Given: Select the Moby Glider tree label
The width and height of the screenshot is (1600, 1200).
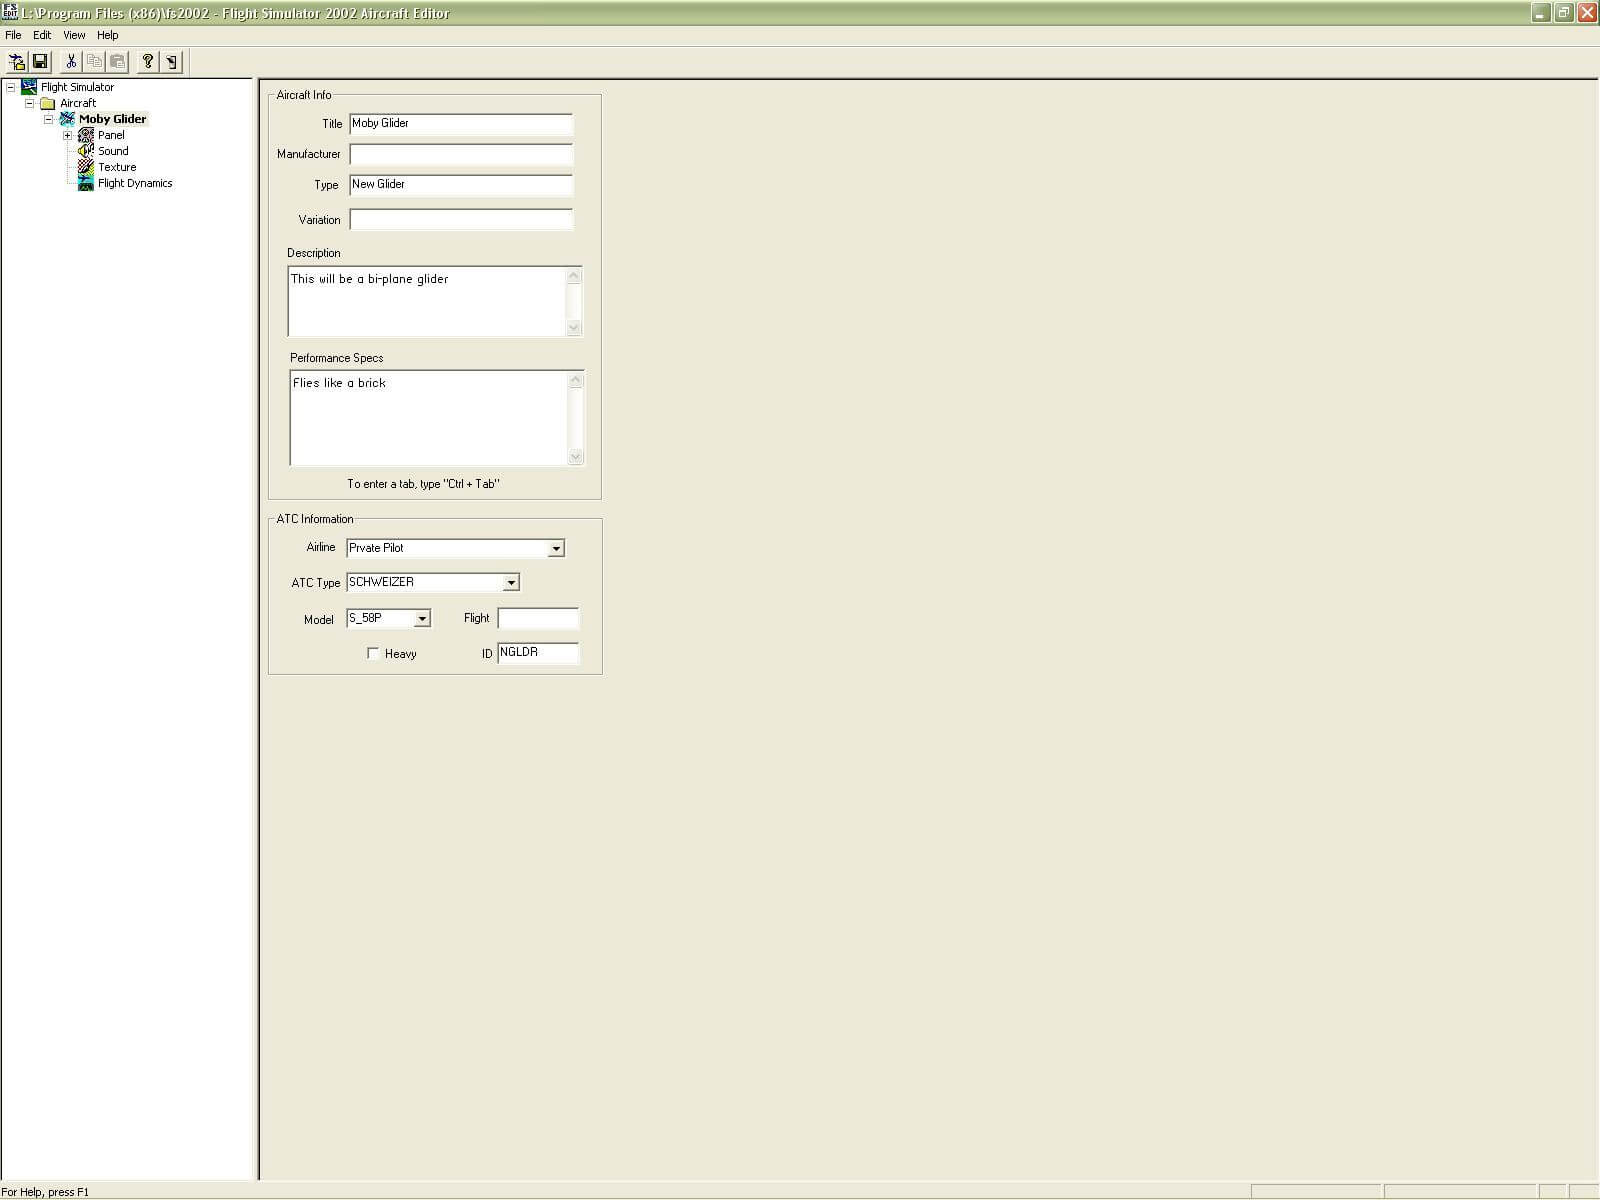Looking at the screenshot, I should pos(113,119).
